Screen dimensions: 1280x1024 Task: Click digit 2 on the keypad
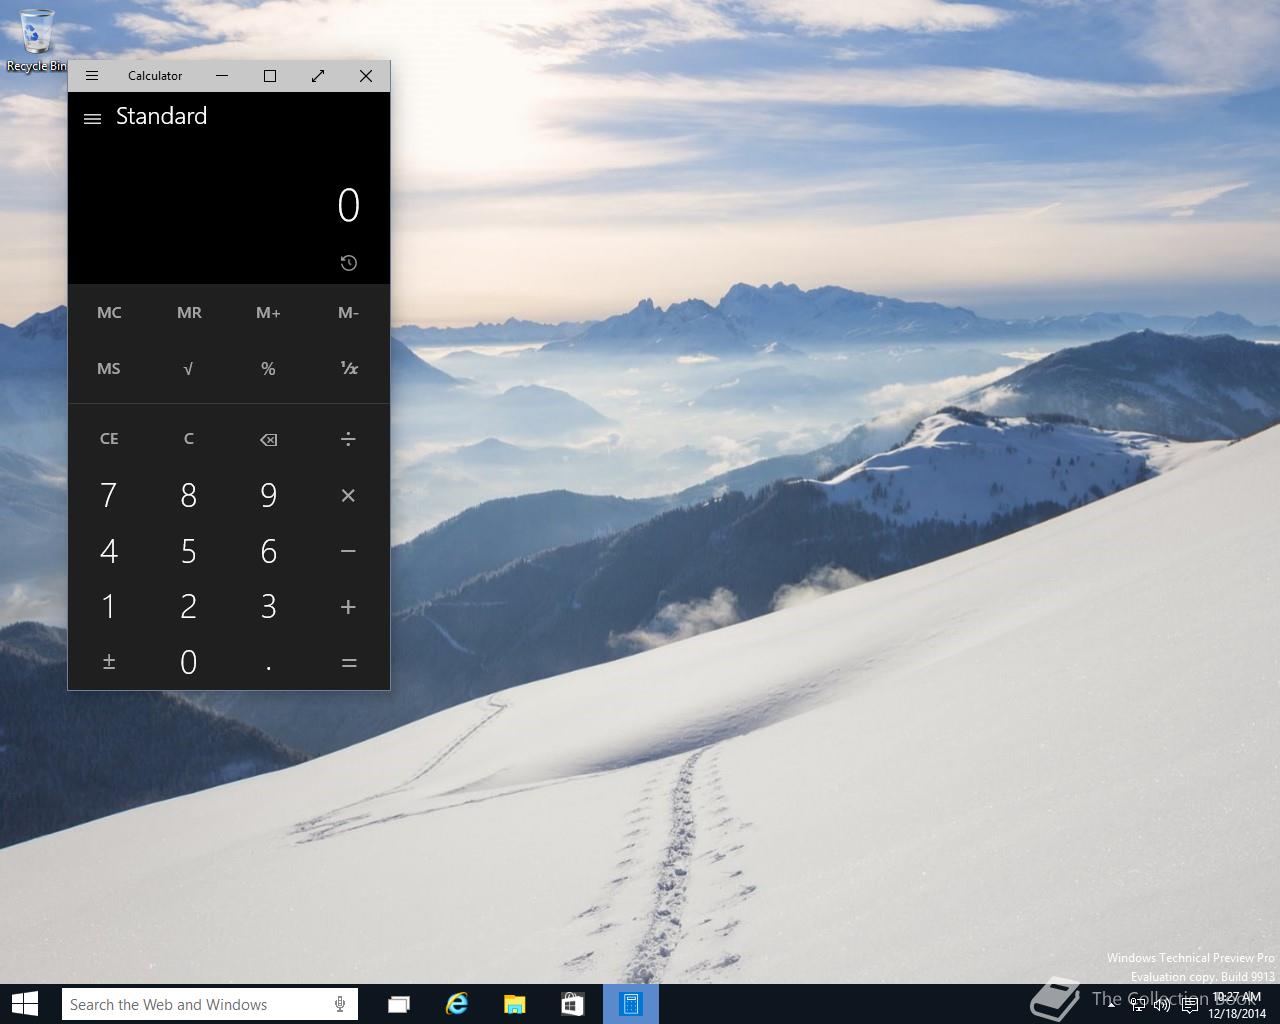click(x=189, y=607)
